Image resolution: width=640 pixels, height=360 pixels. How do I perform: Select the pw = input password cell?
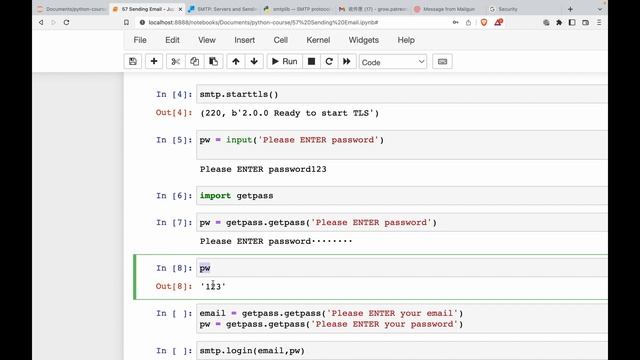pos(402,145)
